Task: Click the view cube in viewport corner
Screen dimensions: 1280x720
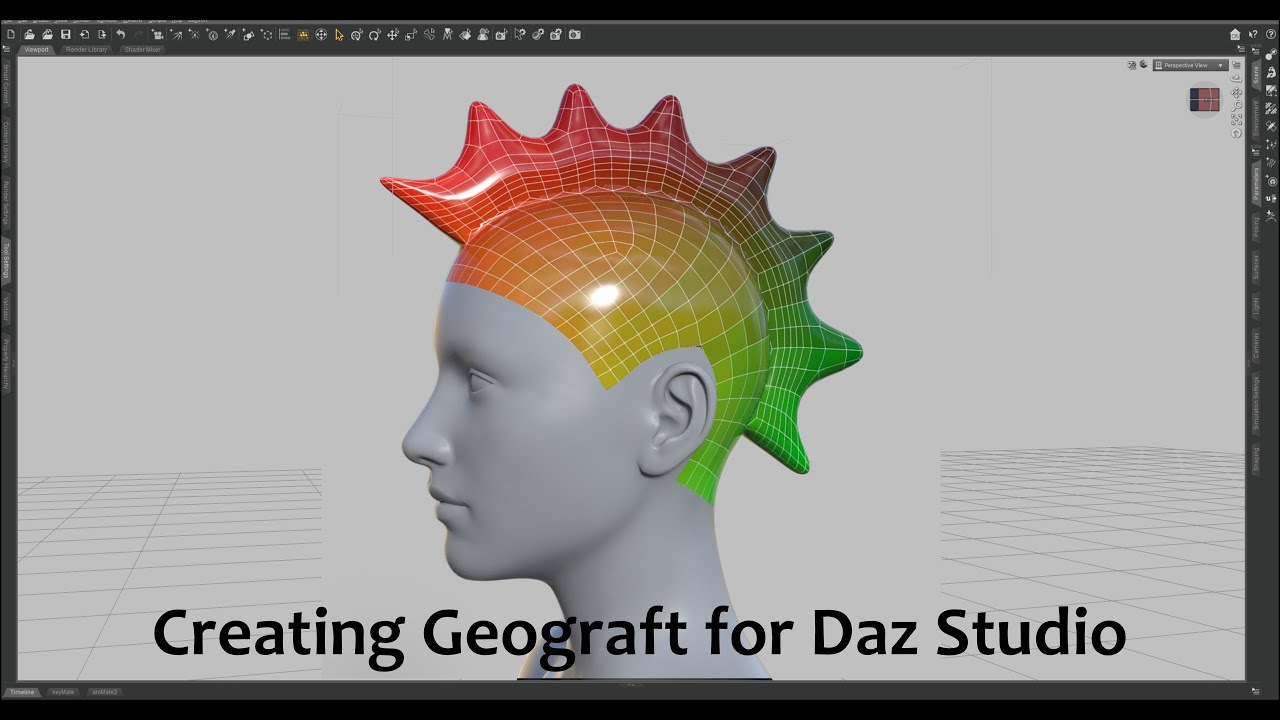Action: tap(1205, 99)
